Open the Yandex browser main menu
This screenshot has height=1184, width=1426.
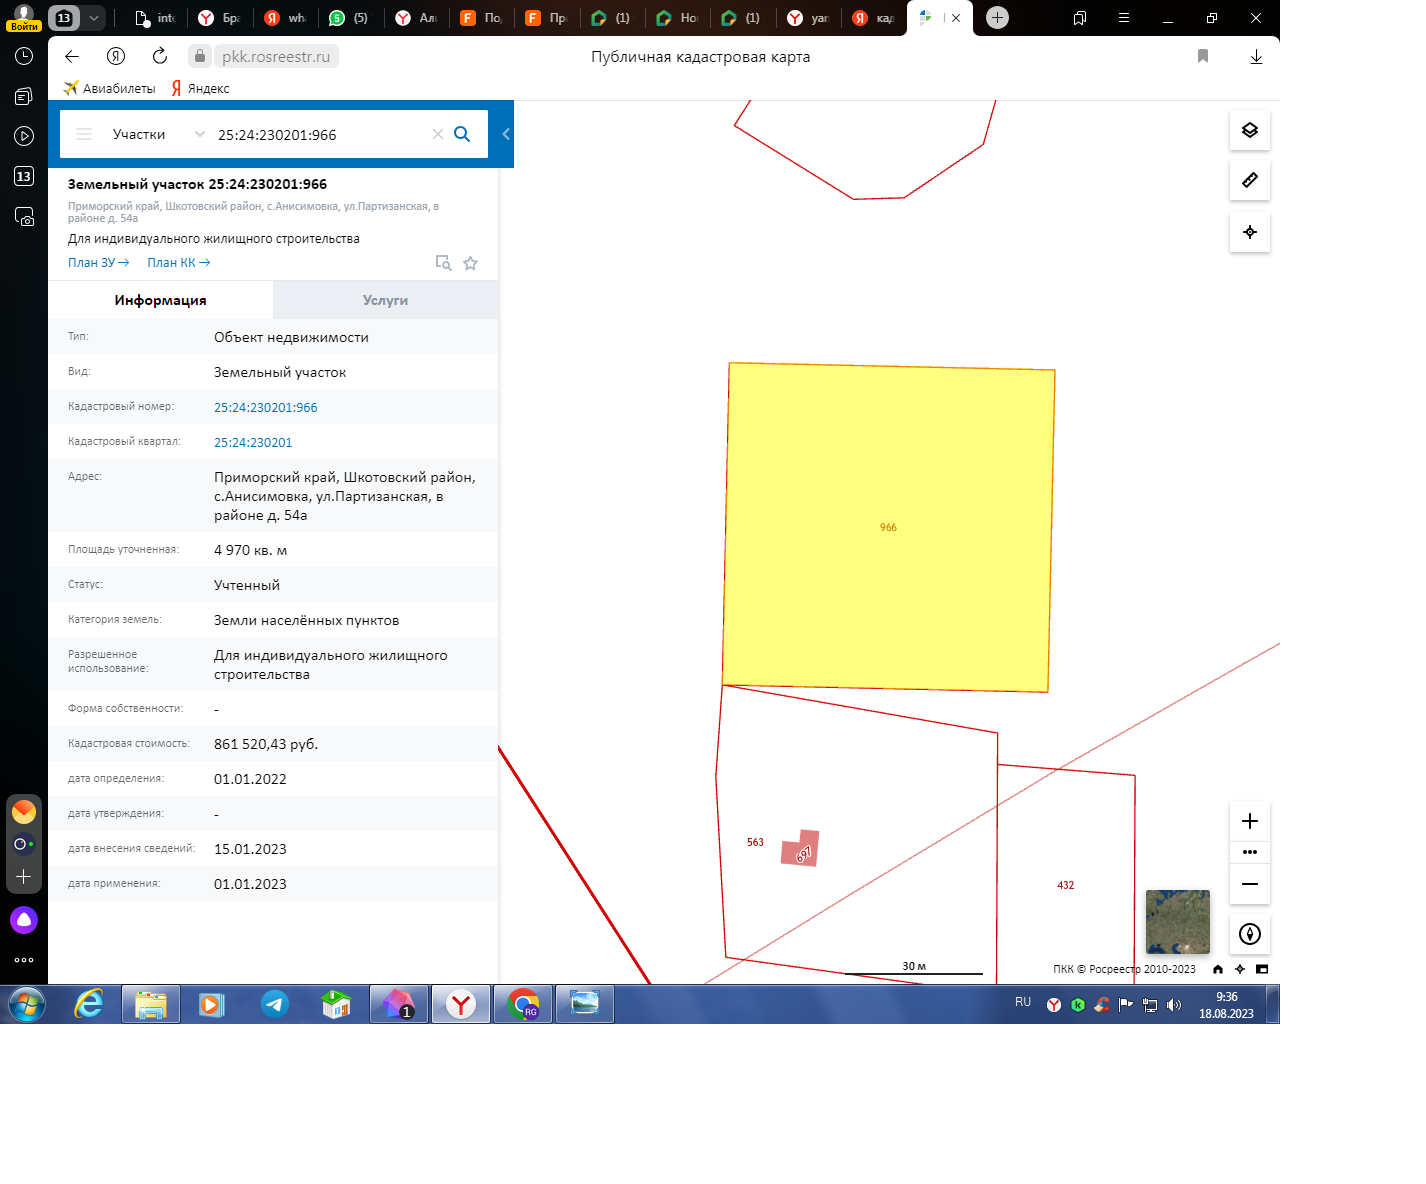1124,18
